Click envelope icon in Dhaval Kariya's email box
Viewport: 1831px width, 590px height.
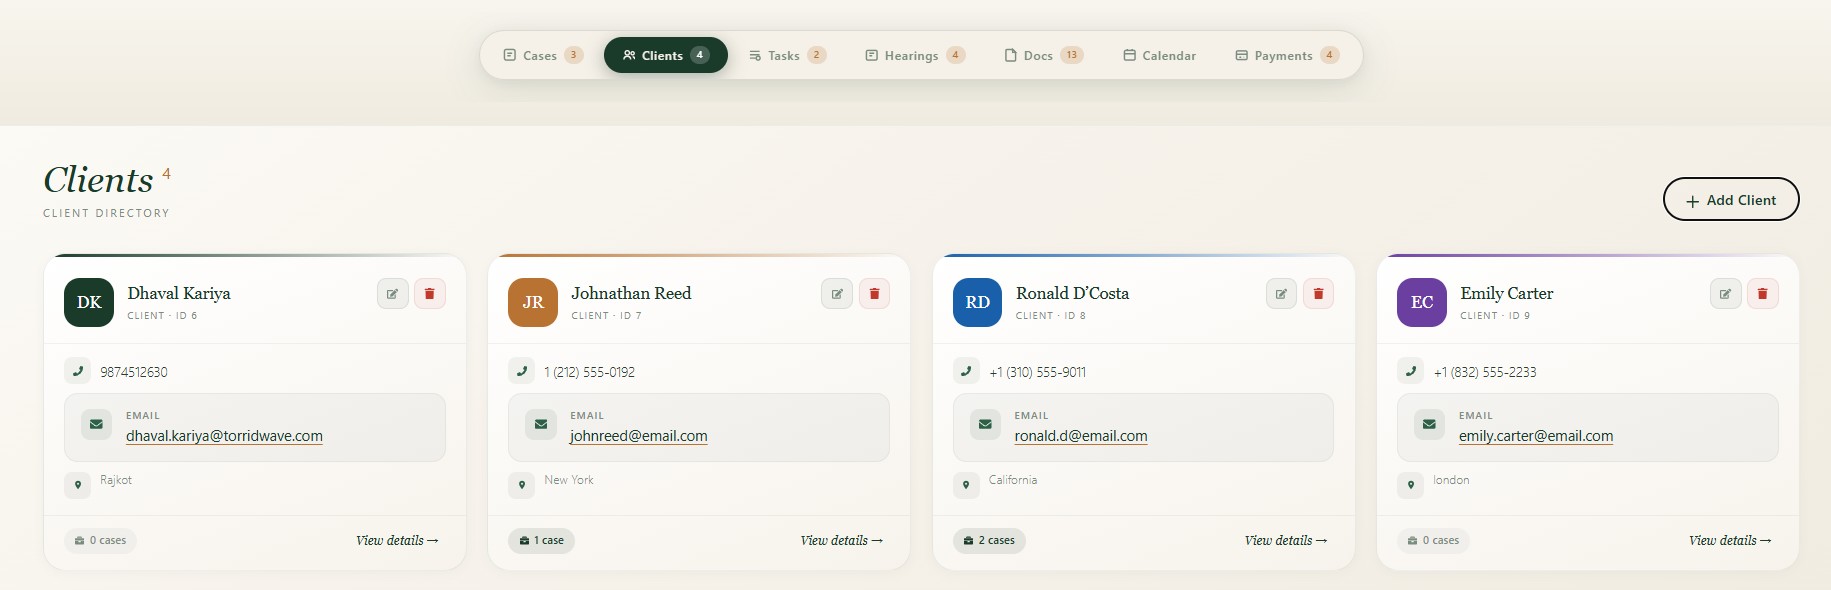coord(96,424)
